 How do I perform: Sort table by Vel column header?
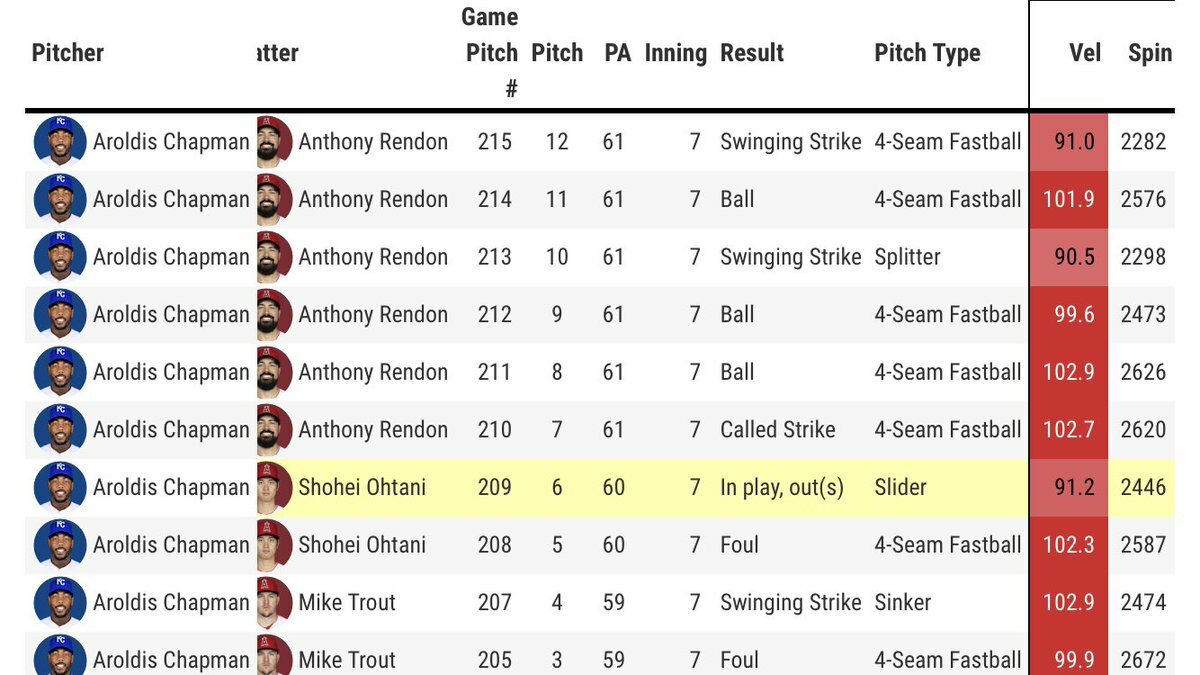pyautogui.click(x=1085, y=53)
